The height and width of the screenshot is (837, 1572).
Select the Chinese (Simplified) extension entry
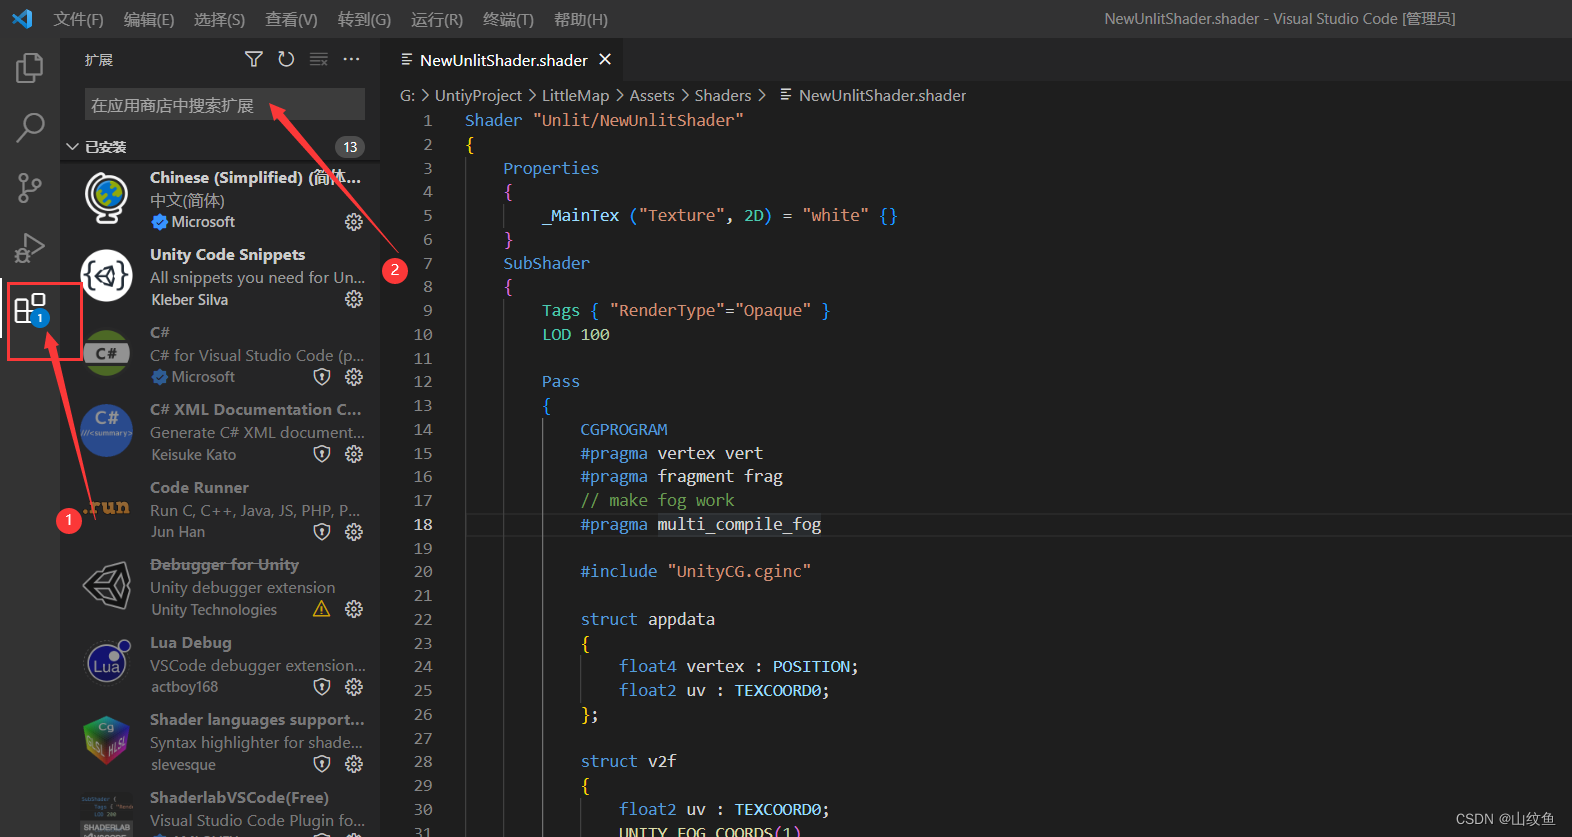pyautogui.click(x=220, y=199)
